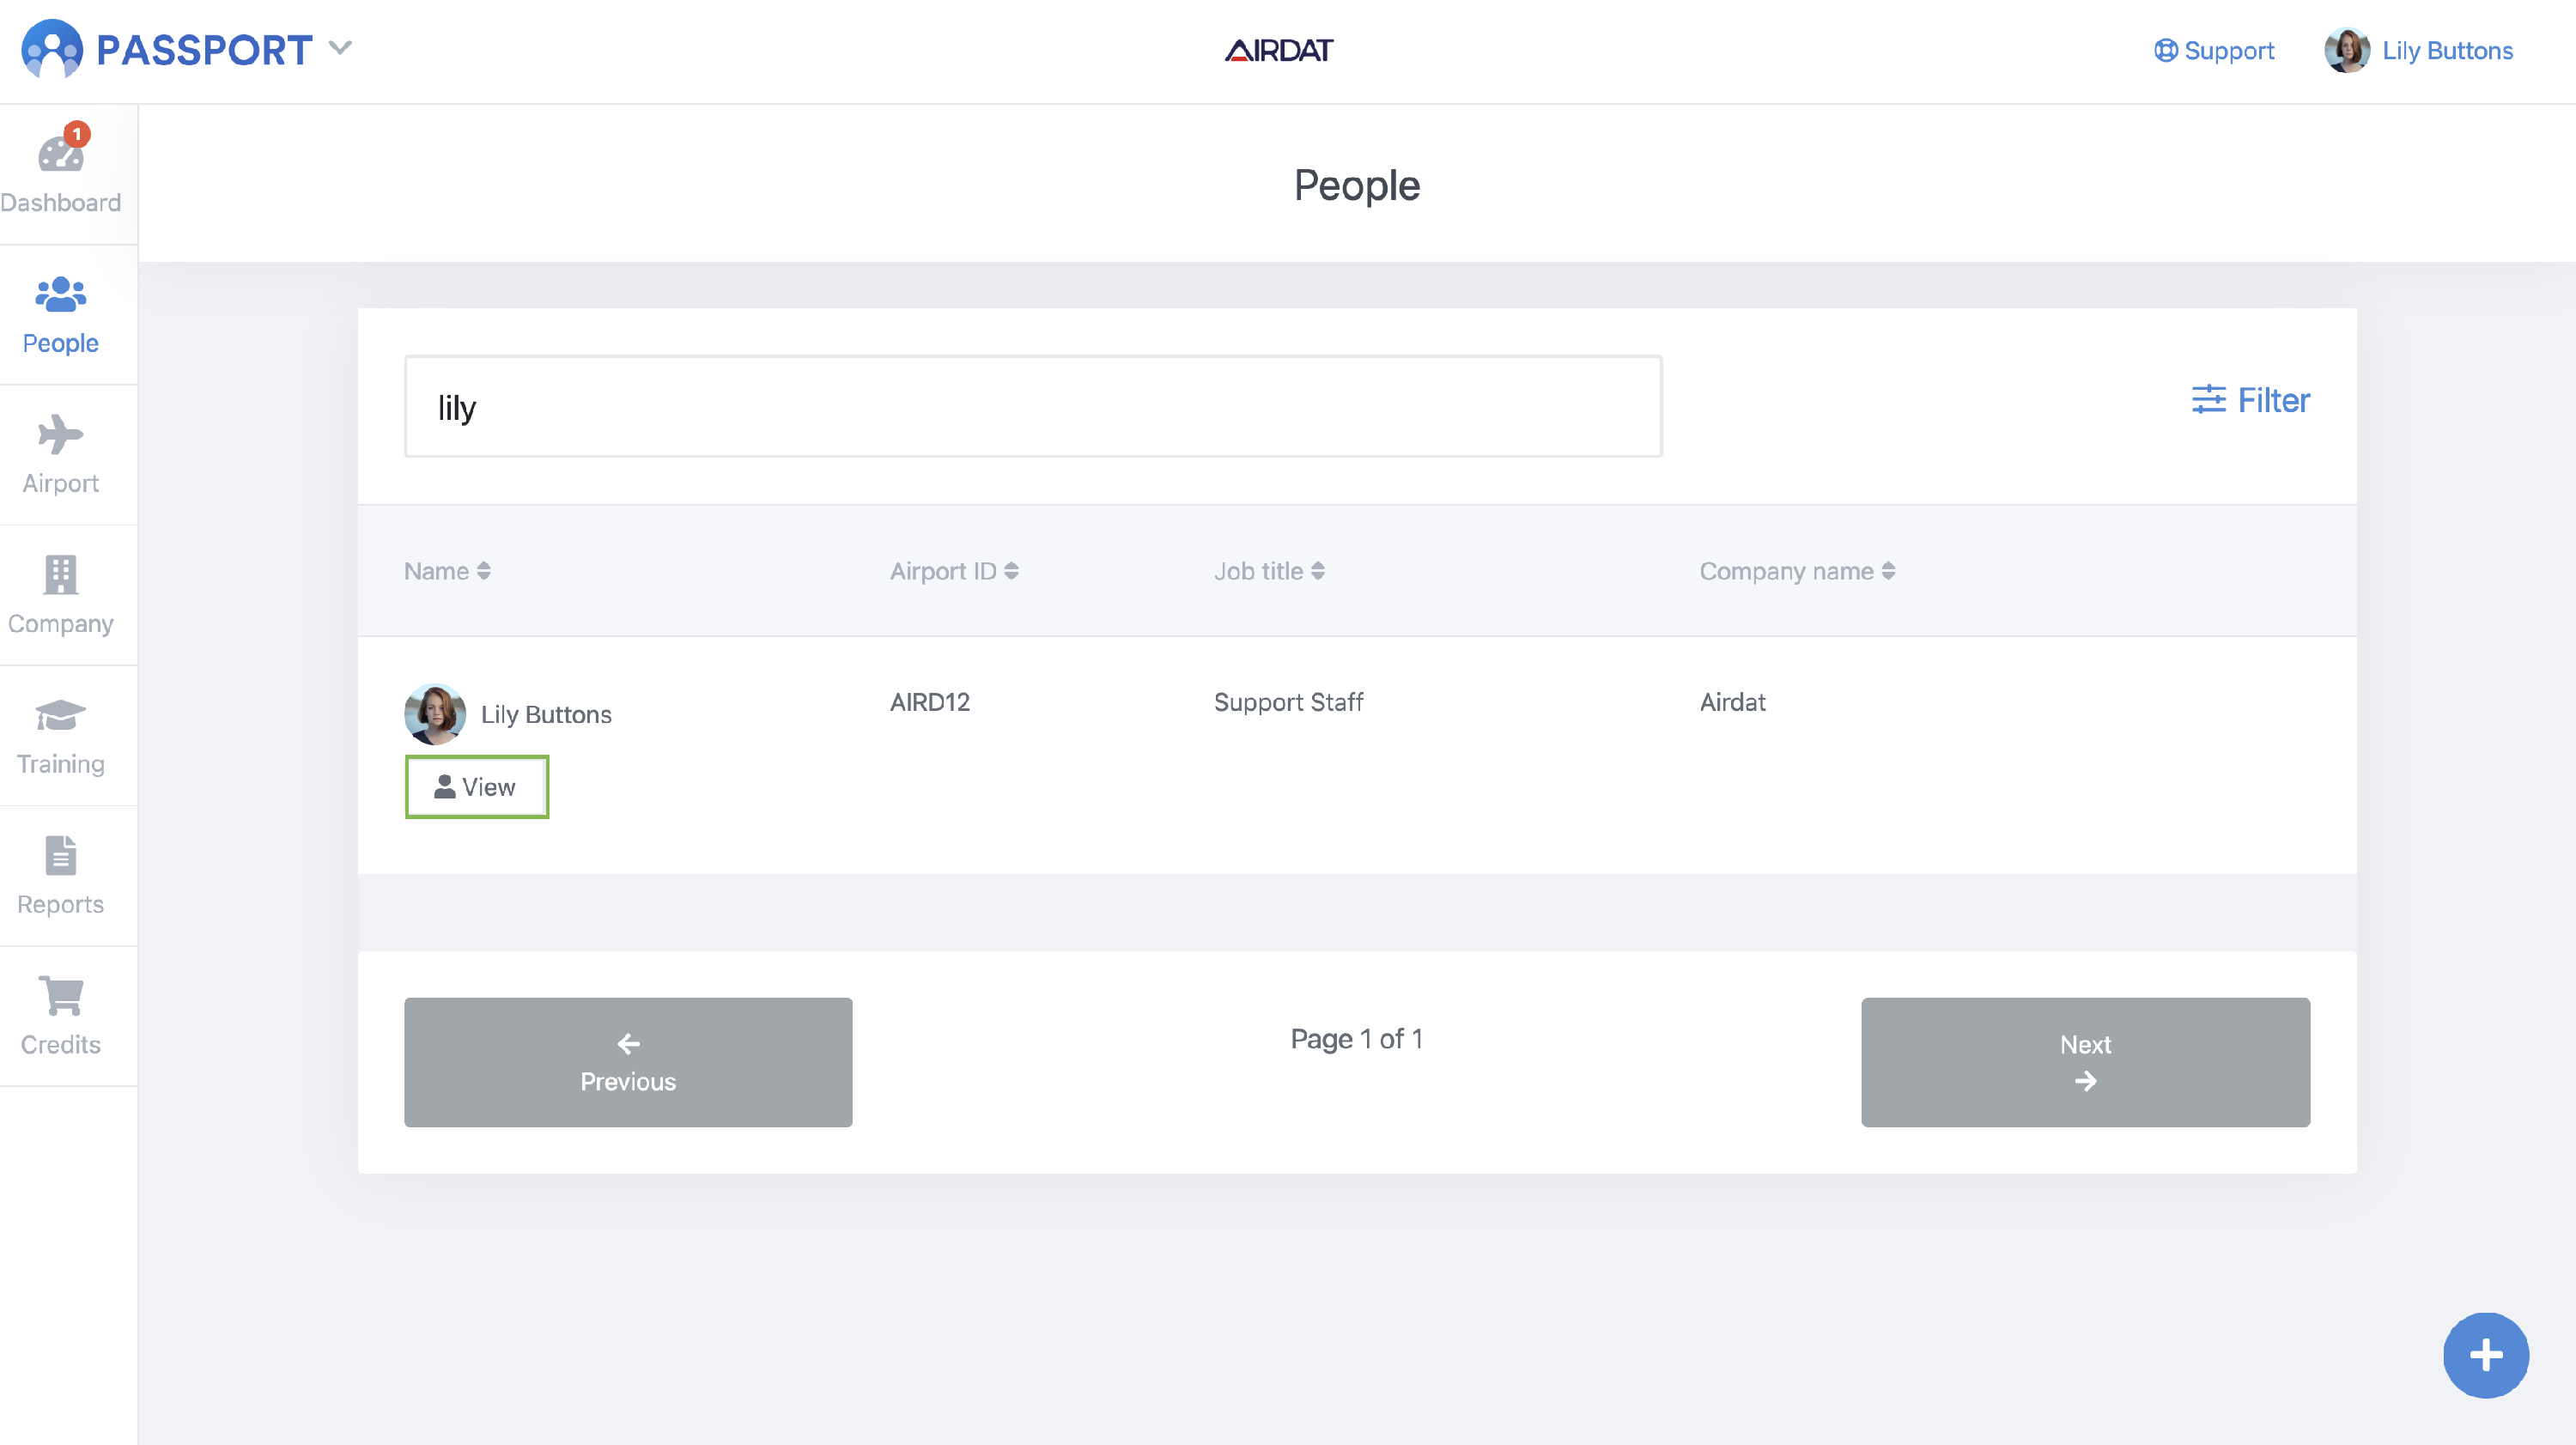This screenshot has width=2576, height=1445.
Task: Open the Support link
Action: click(2214, 51)
